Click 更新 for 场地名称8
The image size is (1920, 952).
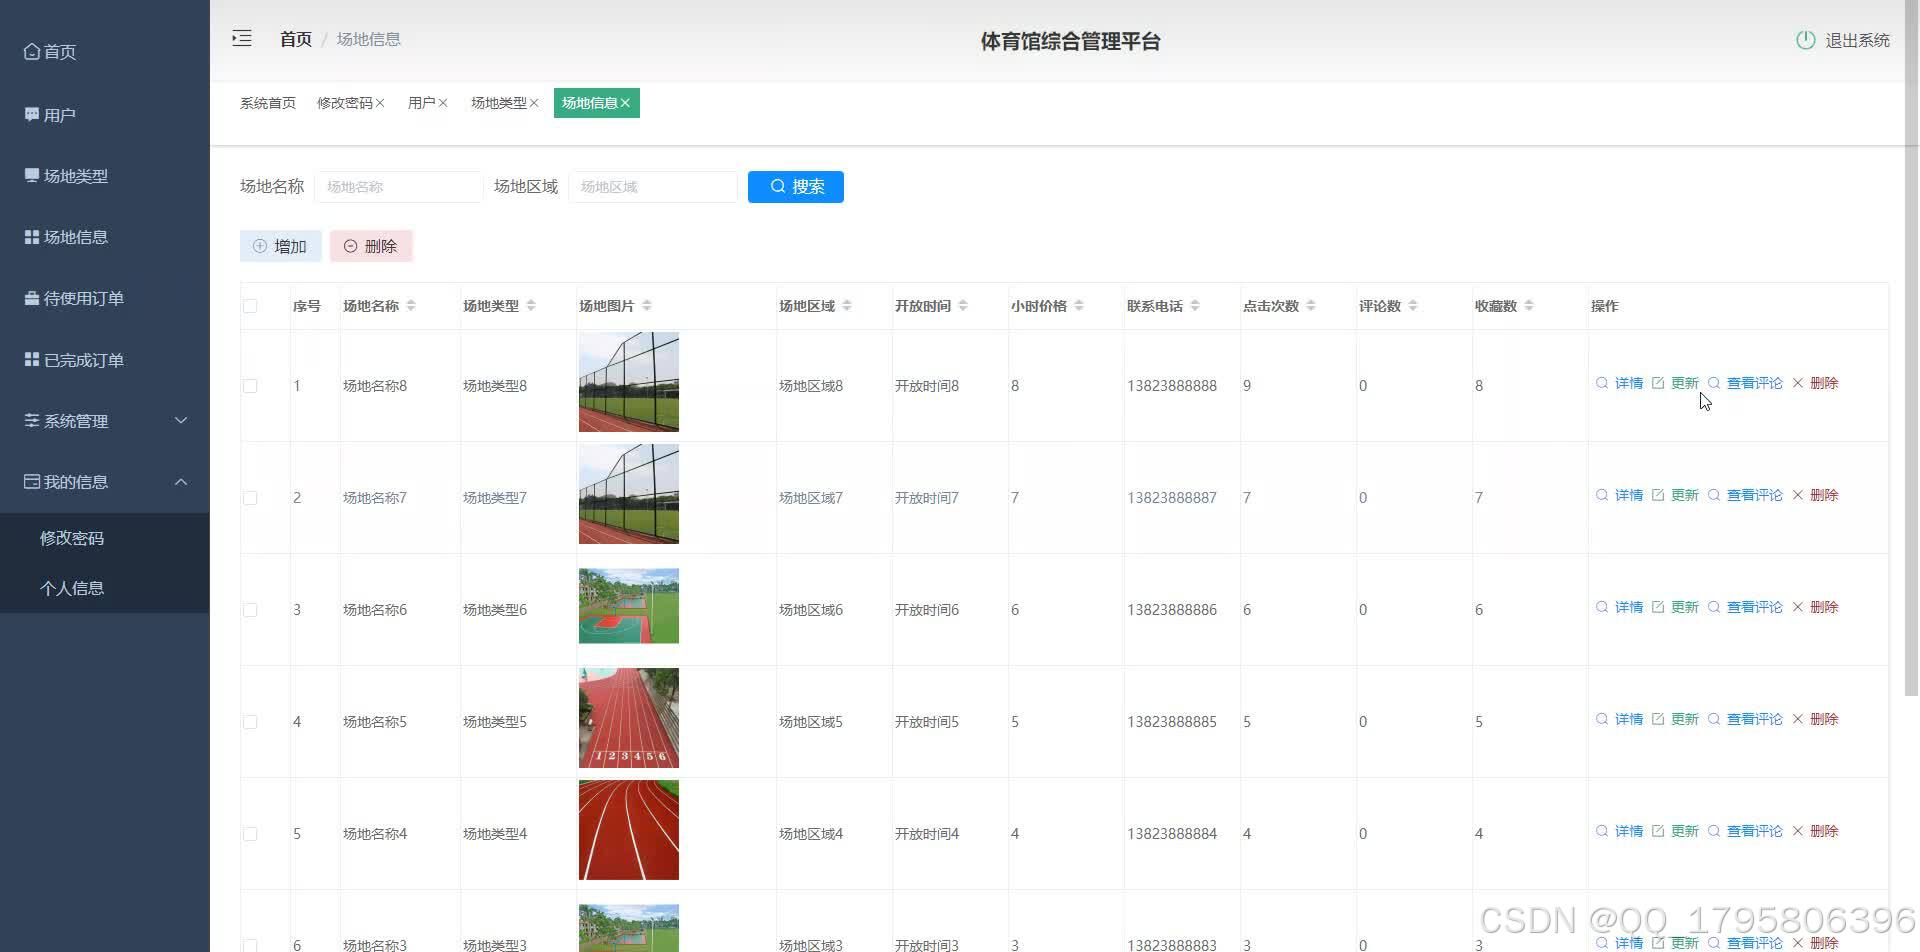pos(1675,383)
